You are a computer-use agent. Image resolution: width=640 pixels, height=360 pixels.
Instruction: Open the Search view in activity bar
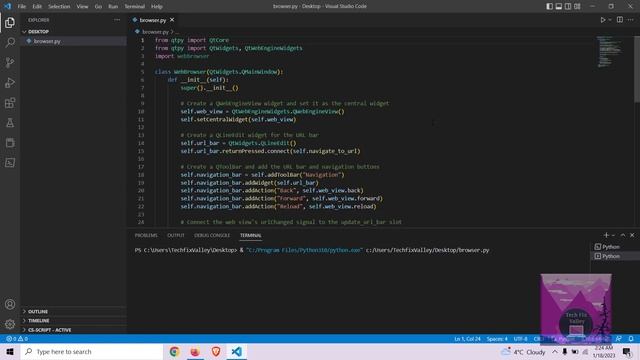[10, 42]
